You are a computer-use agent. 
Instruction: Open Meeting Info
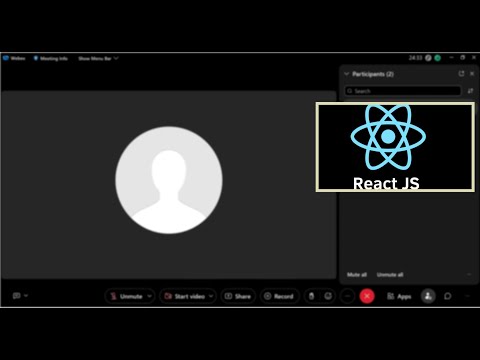click(x=50, y=58)
